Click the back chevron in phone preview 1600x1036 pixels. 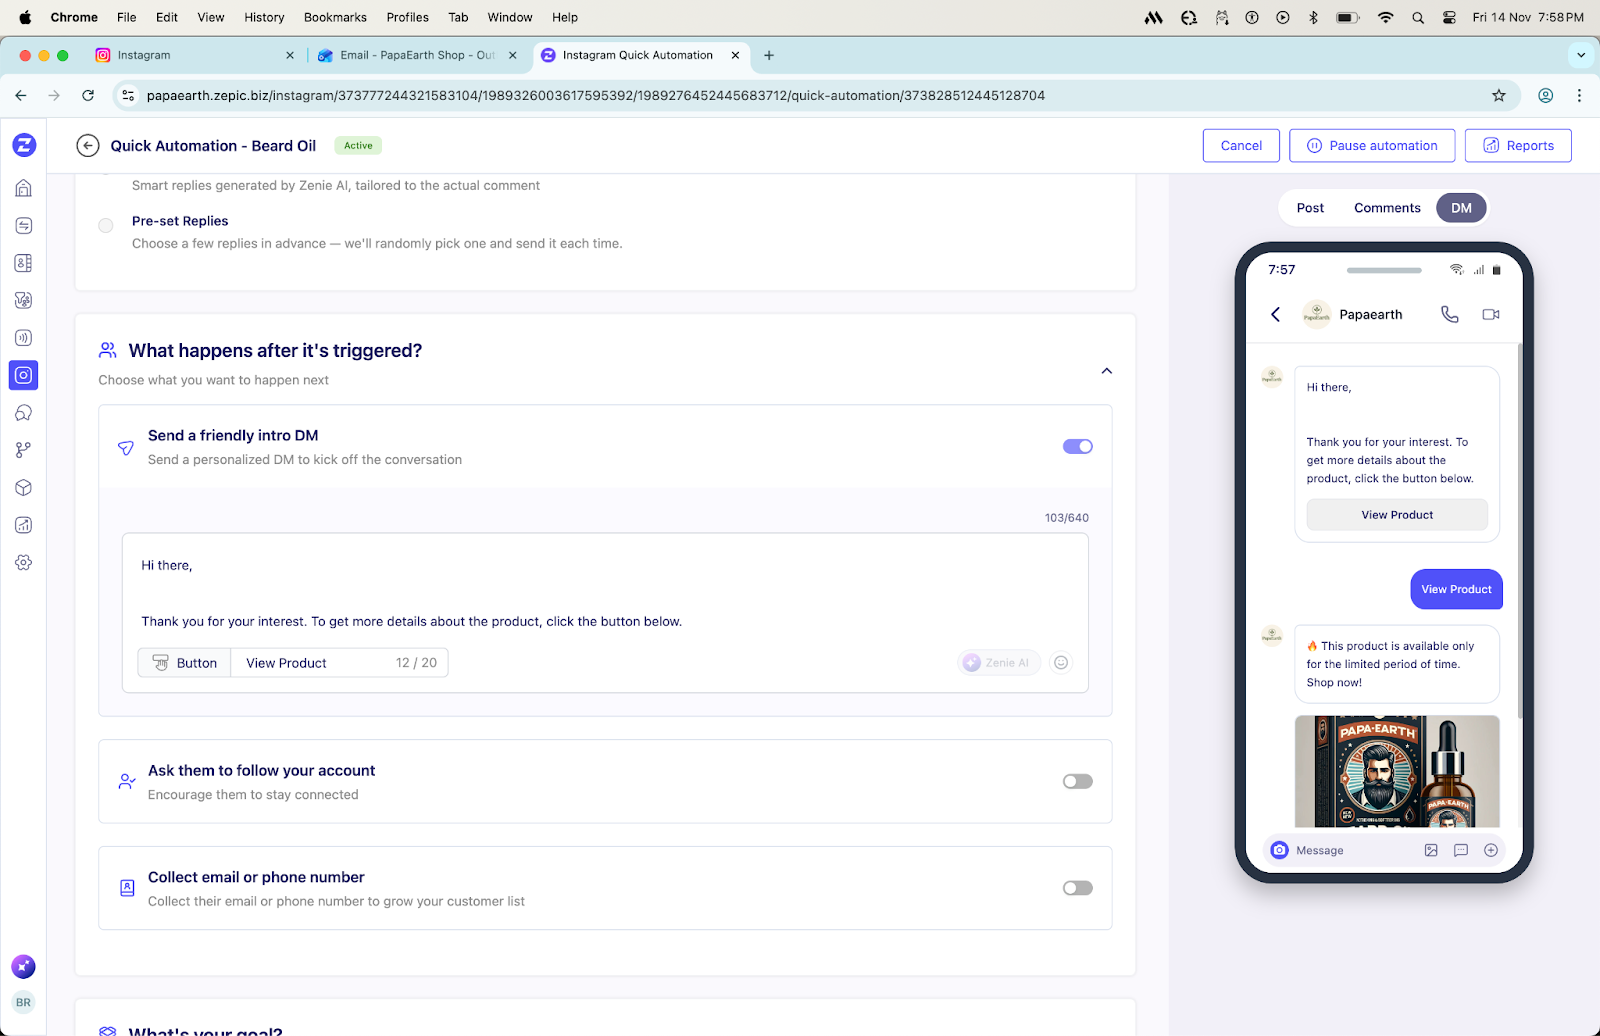1275,314
